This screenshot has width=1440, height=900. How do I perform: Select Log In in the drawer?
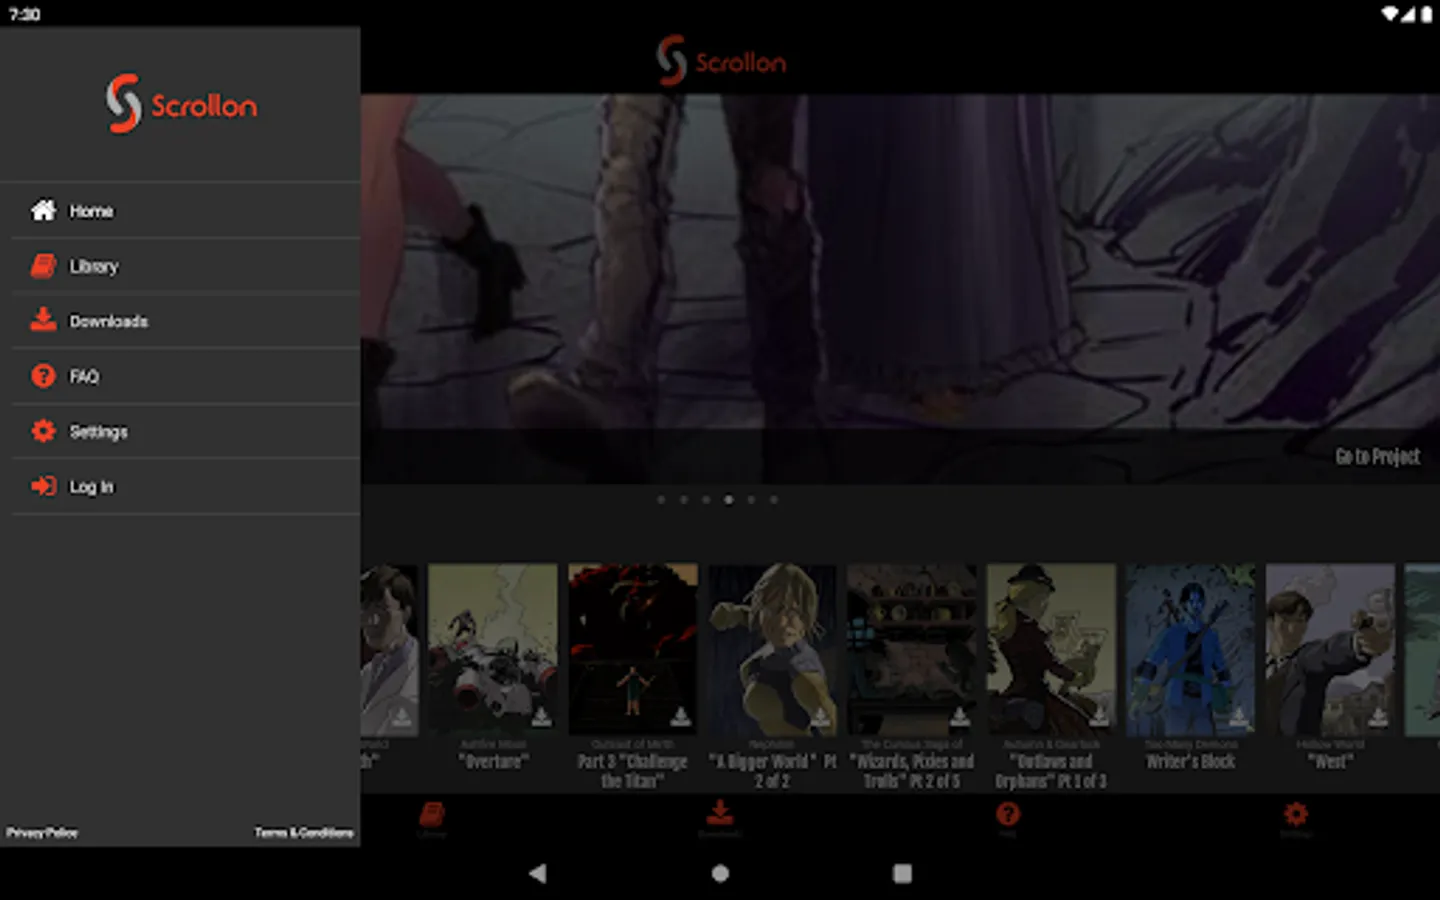[x=186, y=487]
